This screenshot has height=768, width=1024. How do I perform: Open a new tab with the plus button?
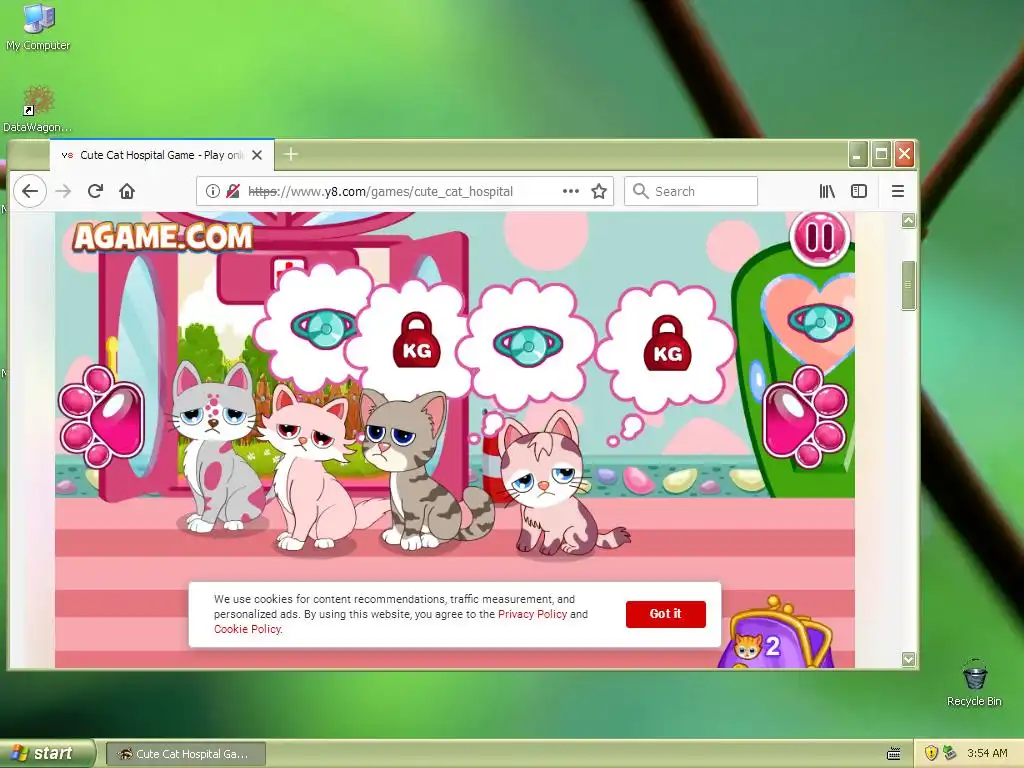[291, 154]
